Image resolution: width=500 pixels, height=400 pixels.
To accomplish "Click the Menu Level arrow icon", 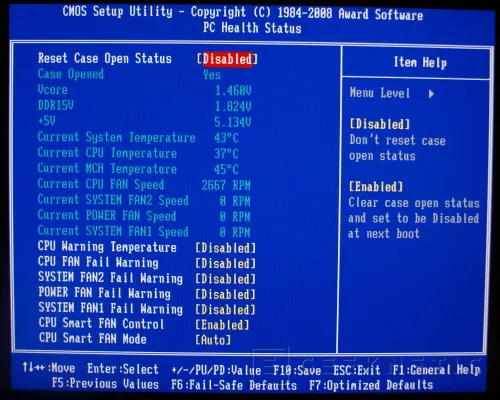I will click(431, 94).
